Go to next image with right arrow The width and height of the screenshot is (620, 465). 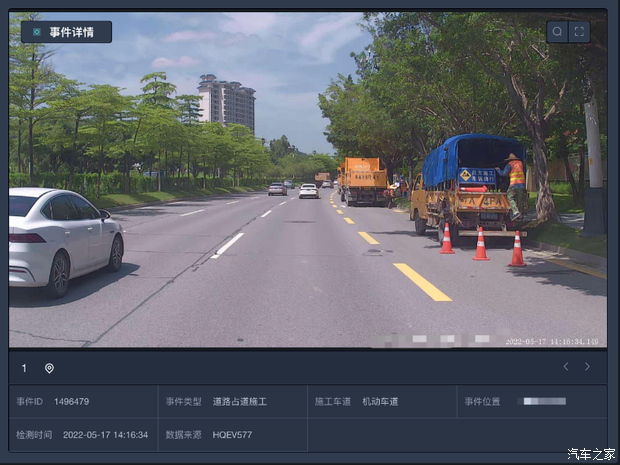pyautogui.click(x=587, y=367)
